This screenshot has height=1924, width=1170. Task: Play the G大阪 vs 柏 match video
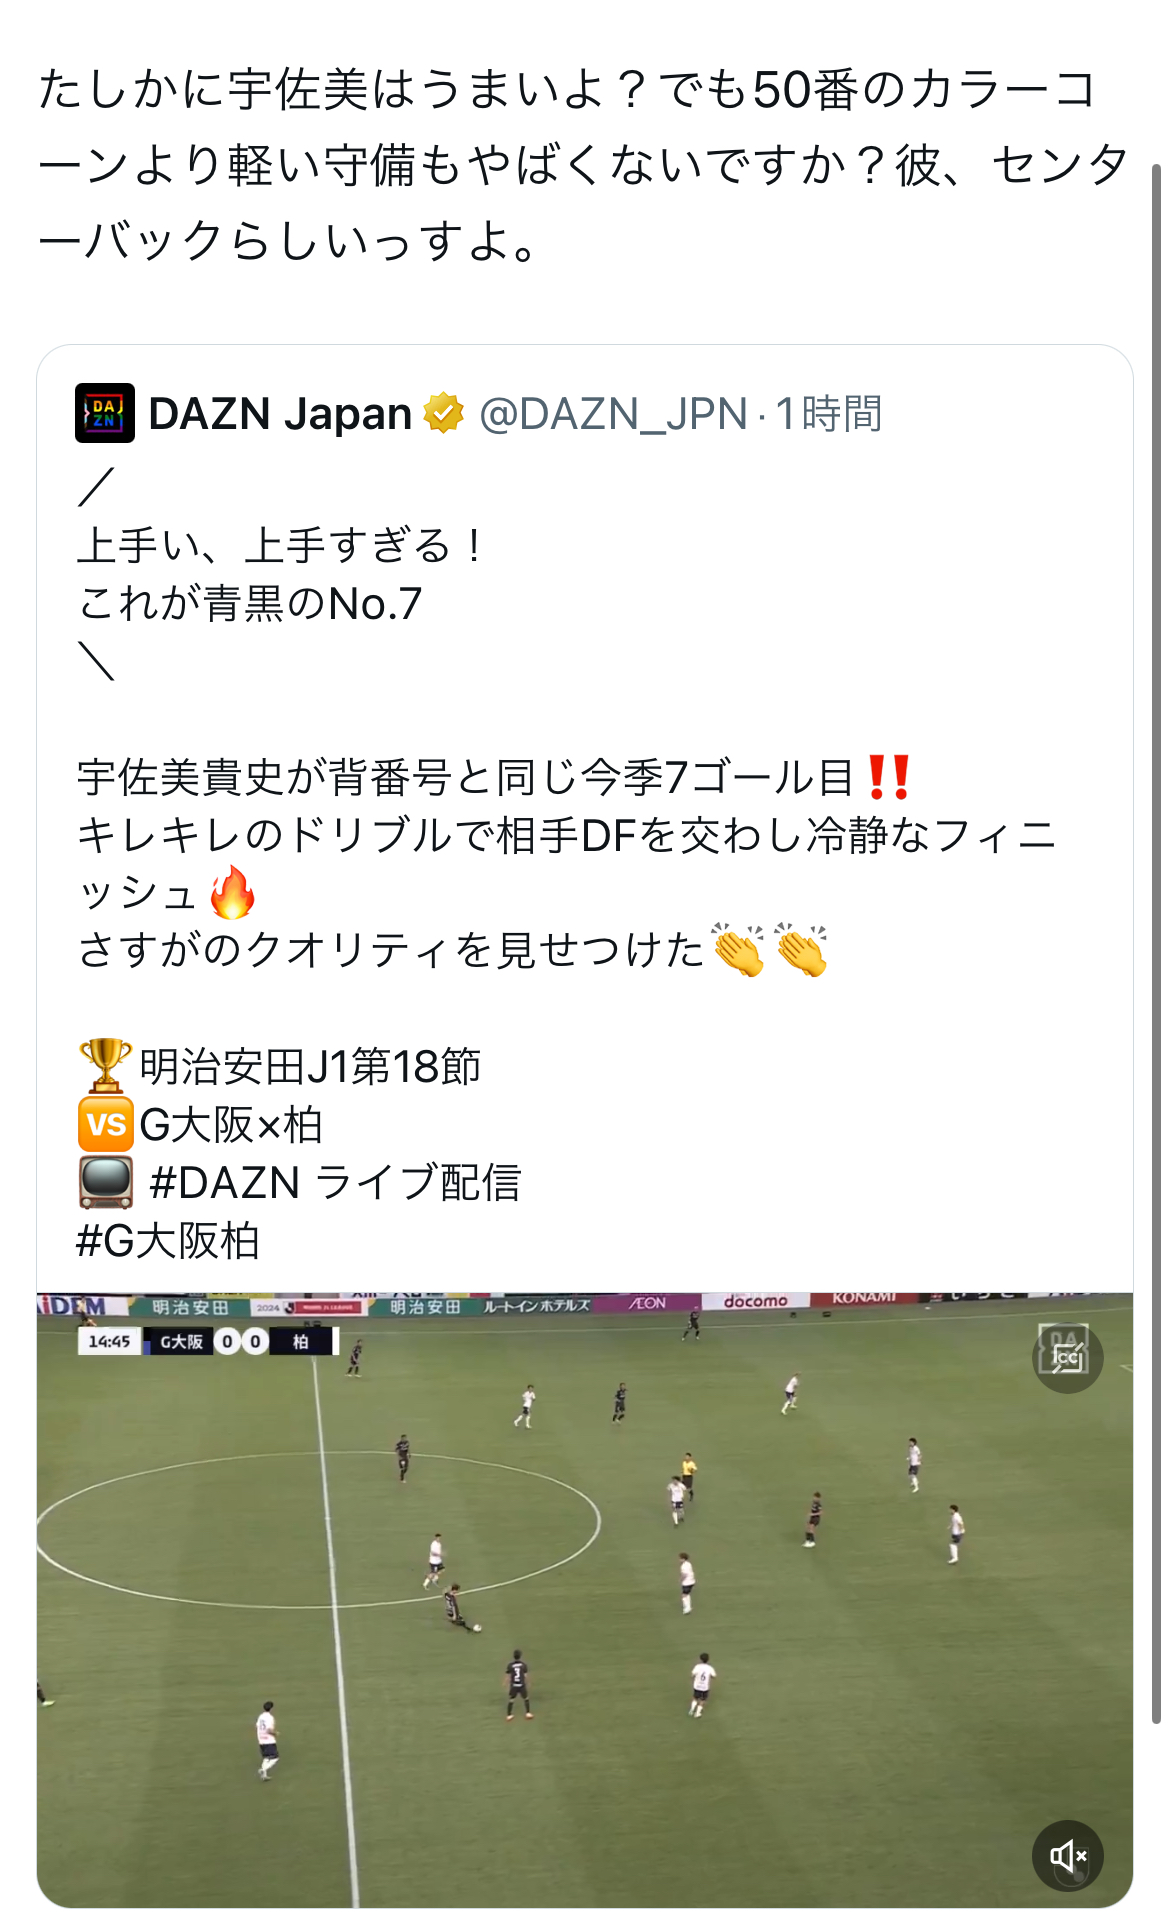point(585,1600)
